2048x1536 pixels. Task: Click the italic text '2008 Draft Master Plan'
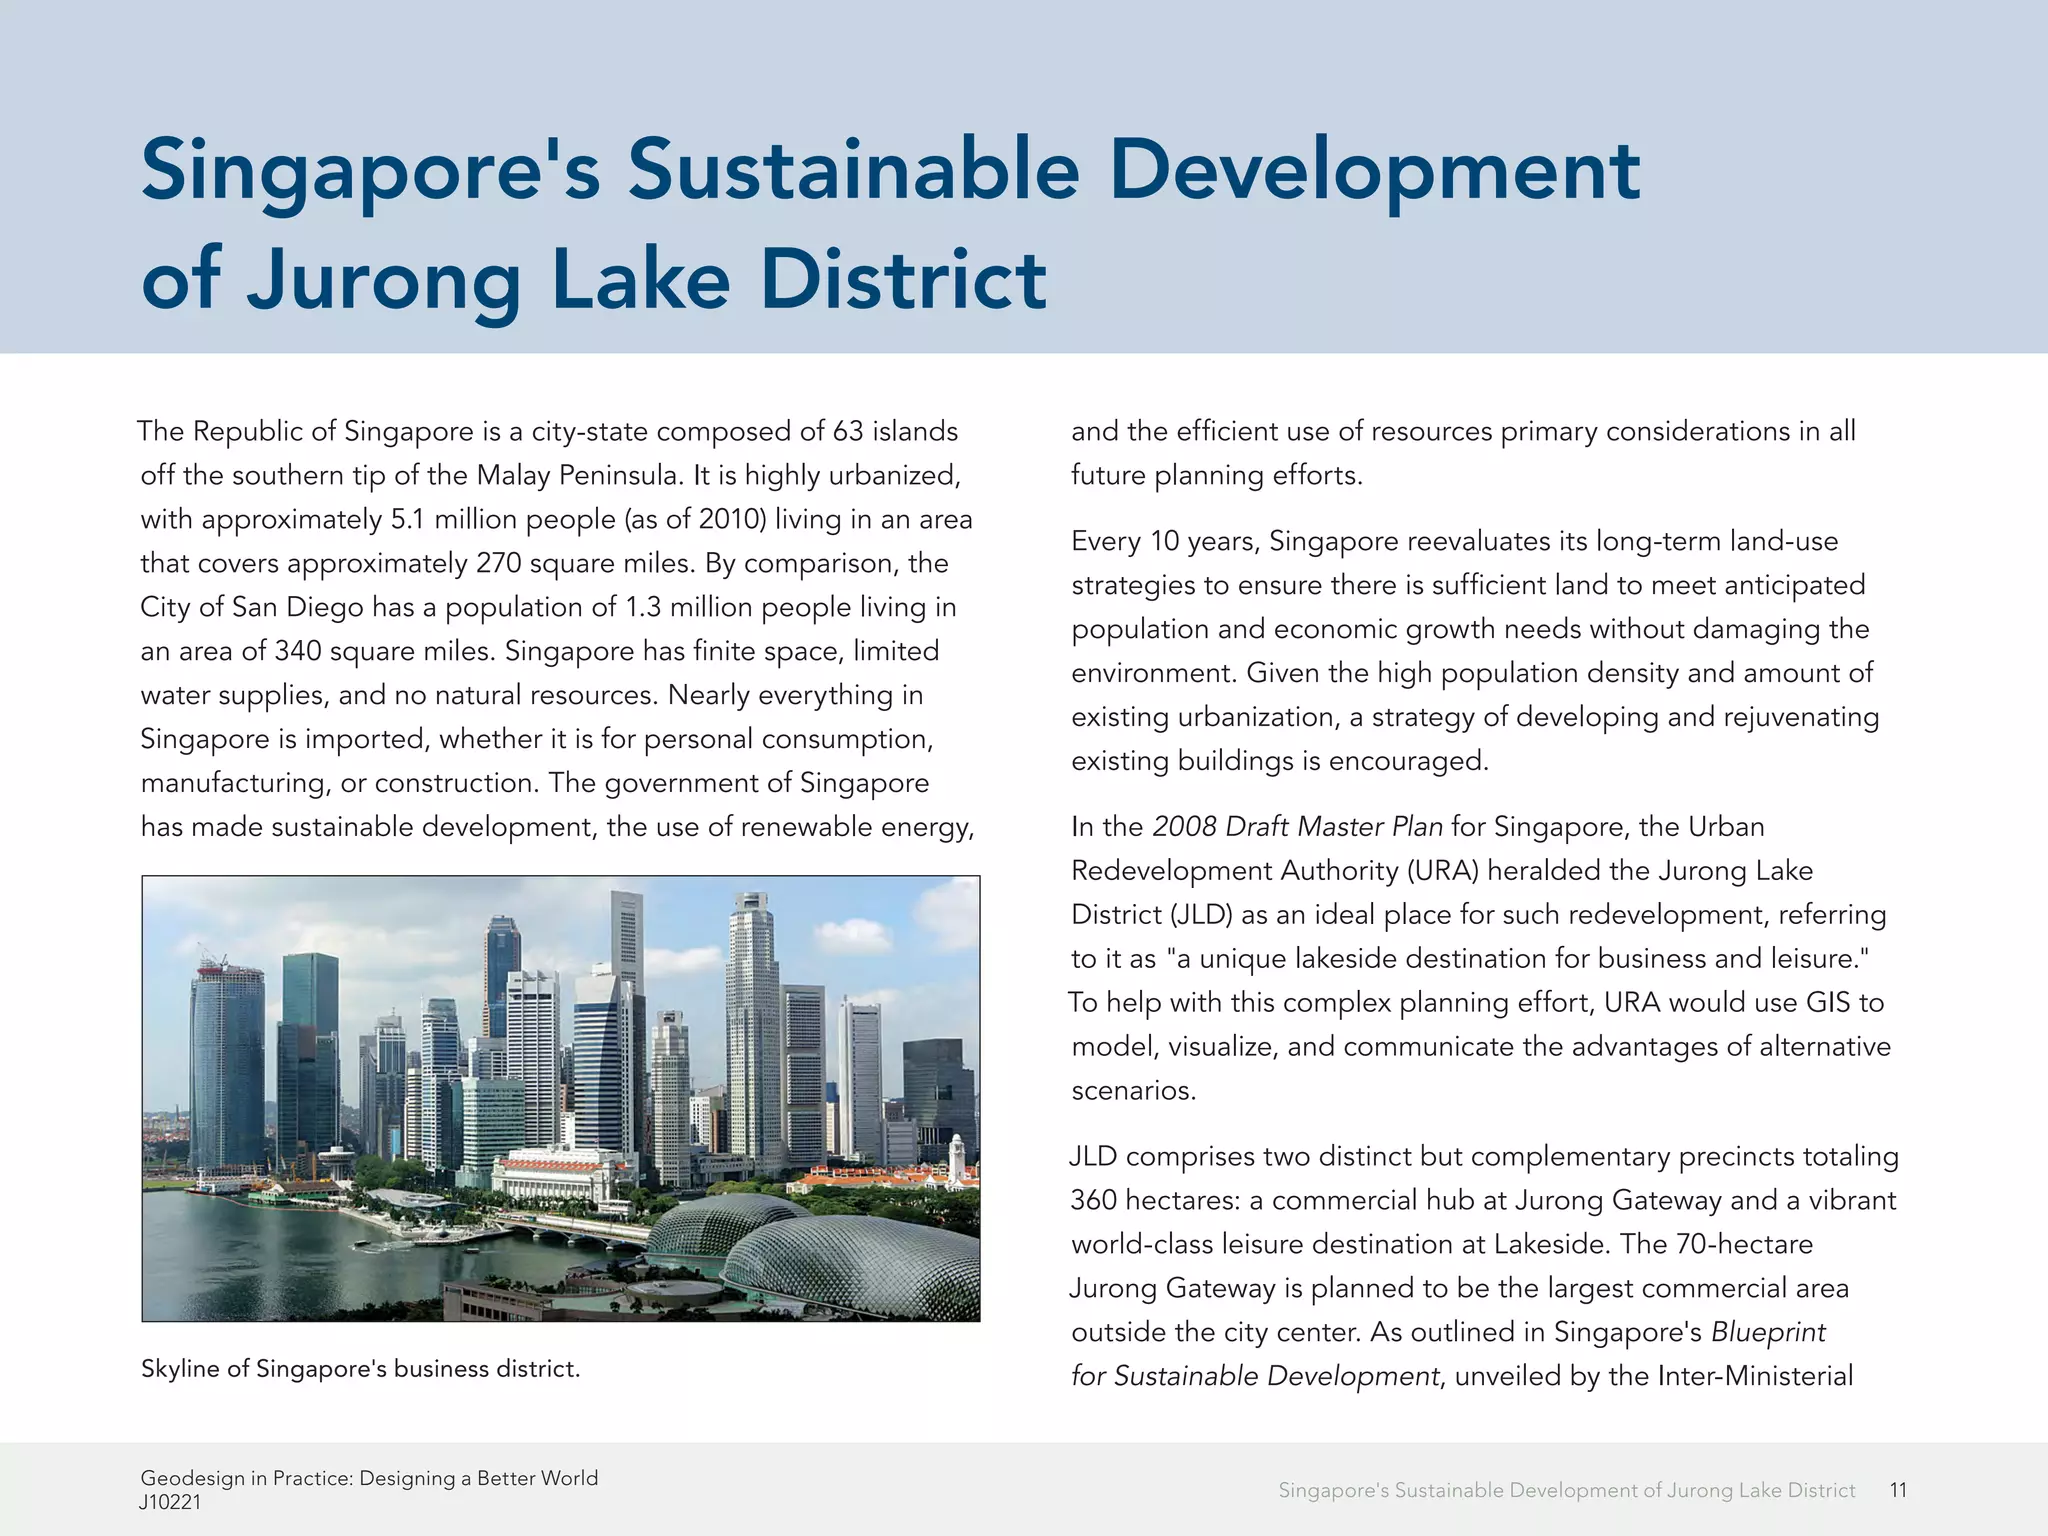pyautogui.click(x=1297, y=827)
